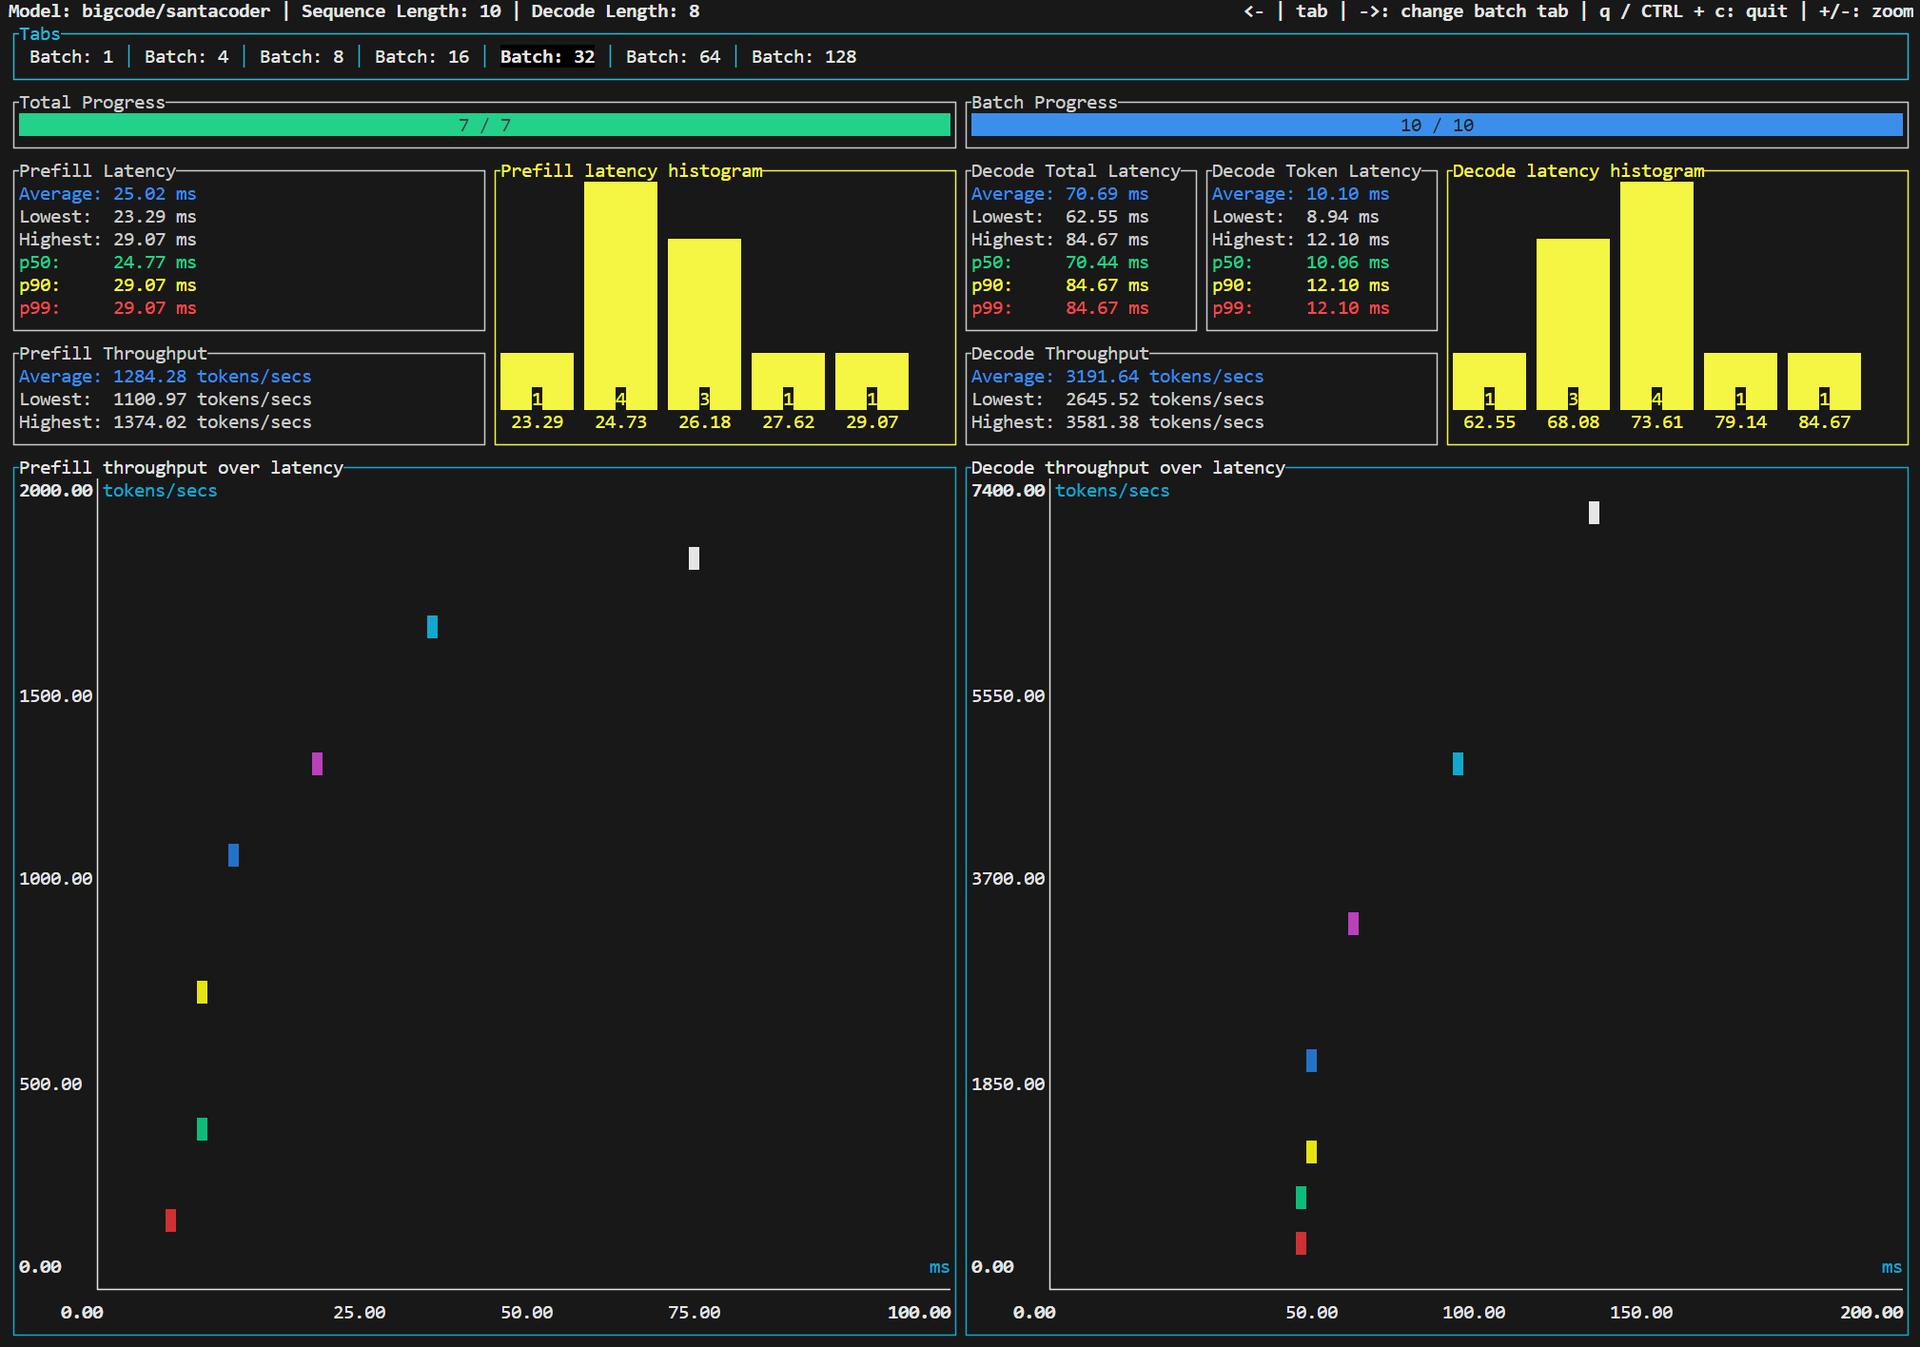
Task: Click the Model: bigcode/santacoder header text
Action: [139, 11]
